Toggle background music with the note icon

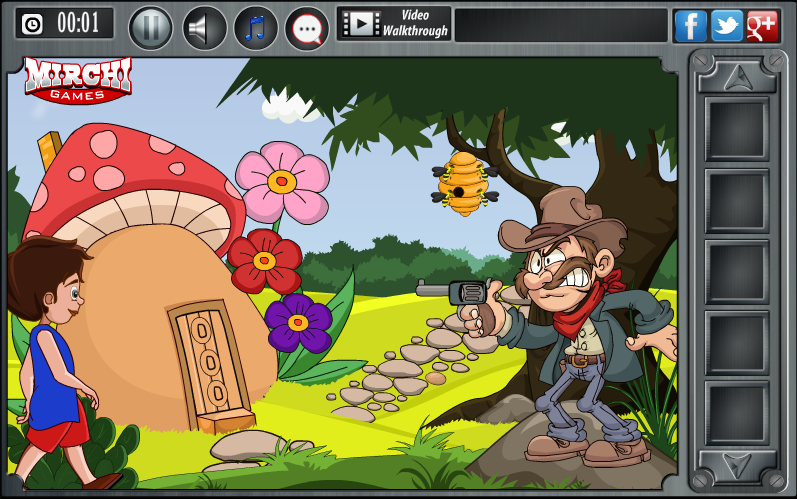click(256, 27)
